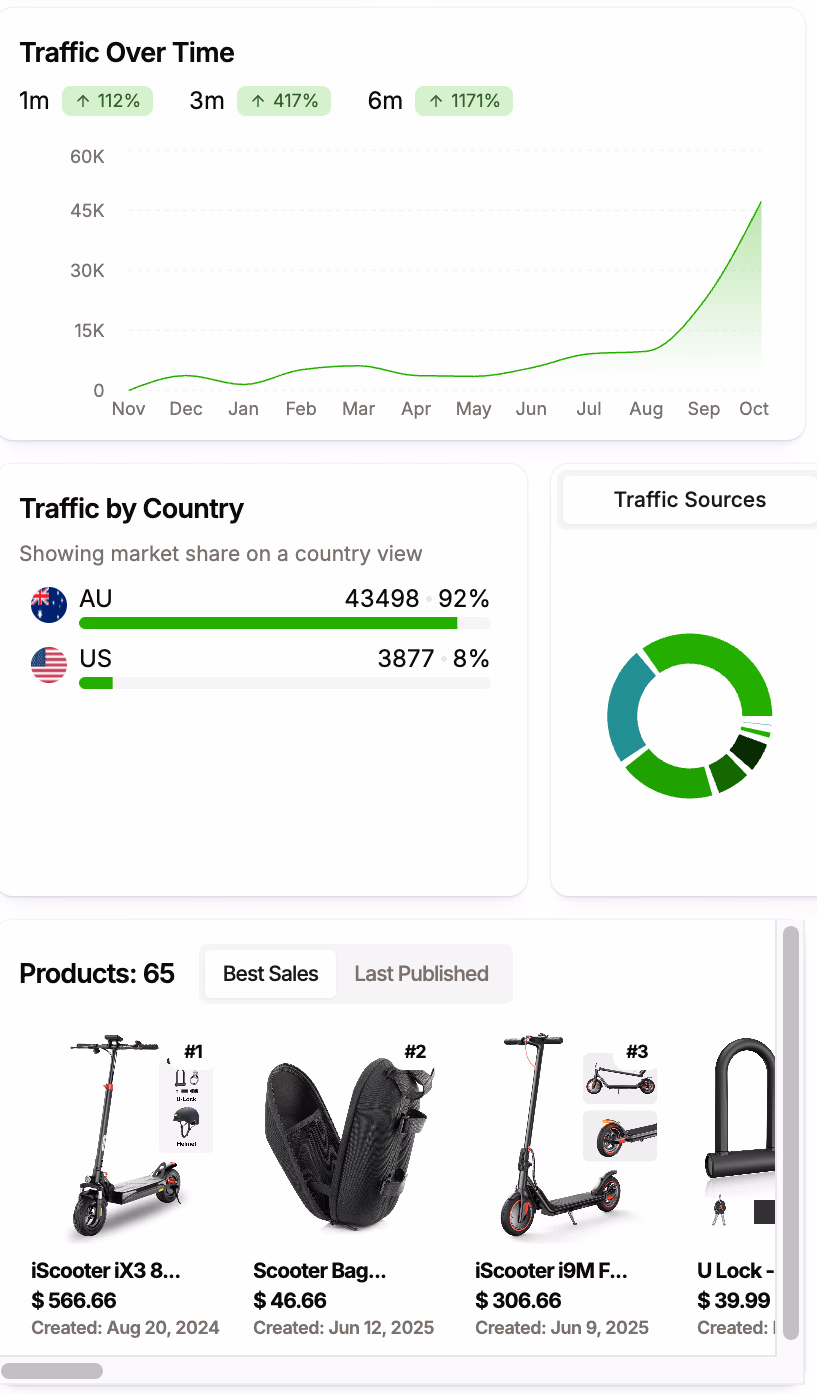This screenshot has width=817, height=1394.
Task: Click the dark green donut segment
Action: click(751, 750)
